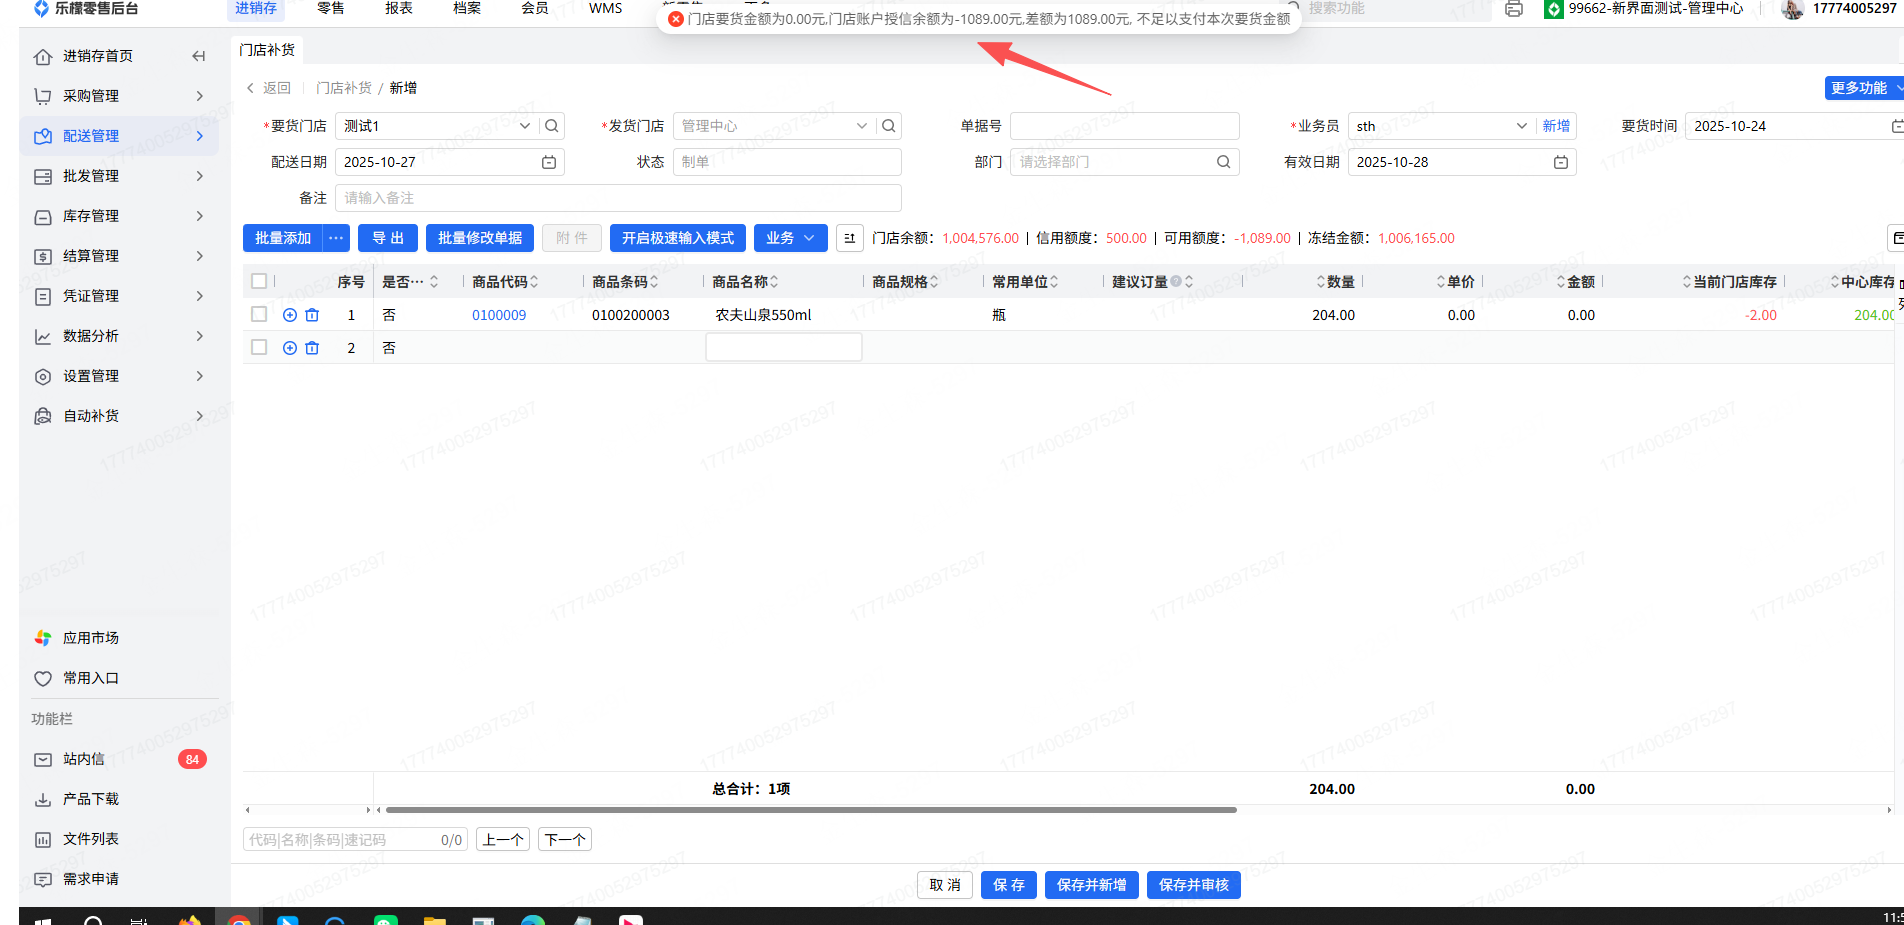Viewport: 1904px width, 925px height.
Task: Click the 库存管理 inventory icon
Action: coord(43,216)
